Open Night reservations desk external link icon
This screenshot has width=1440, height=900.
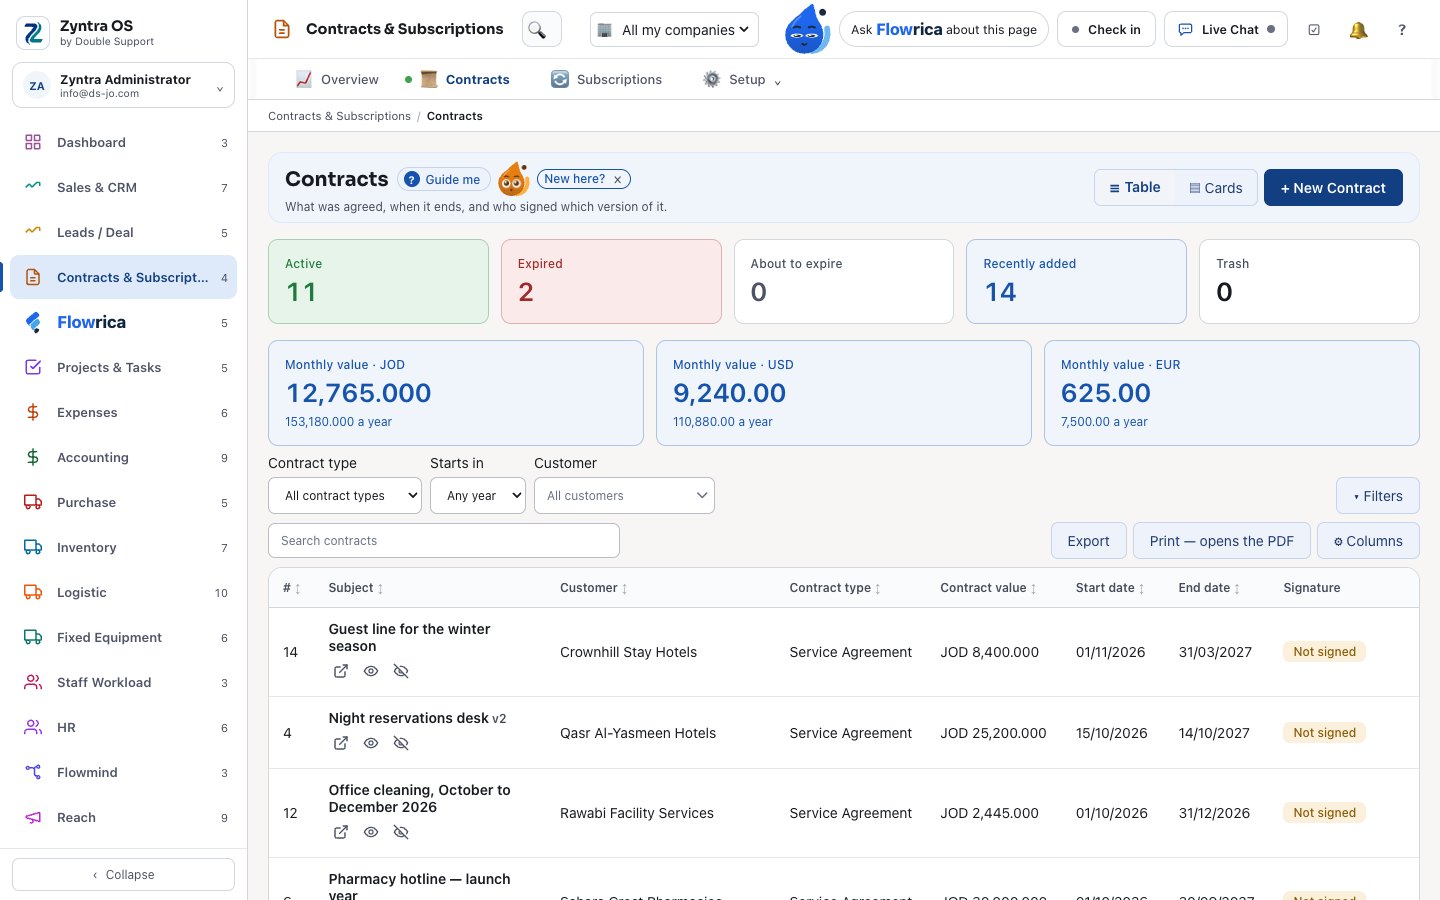pos(341,743)
